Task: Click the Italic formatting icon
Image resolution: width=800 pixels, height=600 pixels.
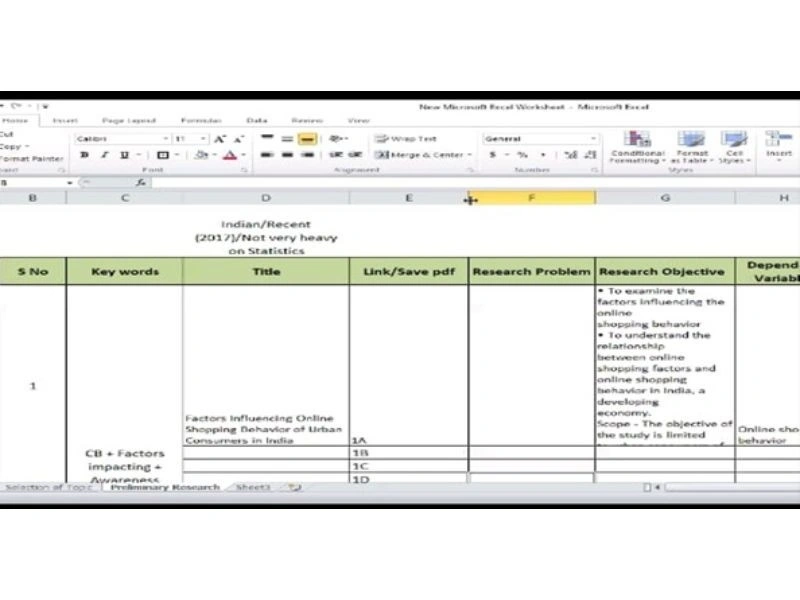Action: [104, 155]
